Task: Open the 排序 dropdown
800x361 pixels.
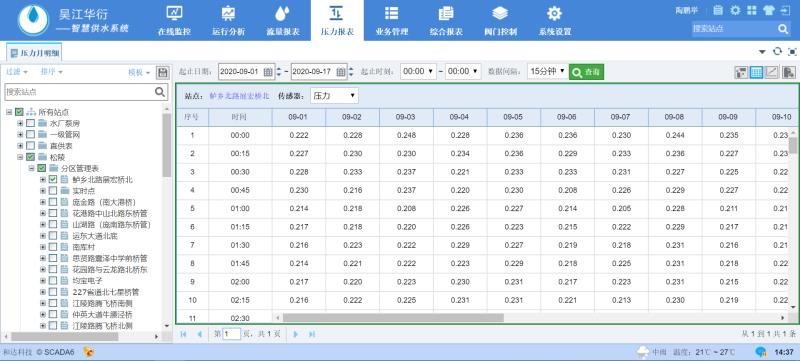Action: 52,72
